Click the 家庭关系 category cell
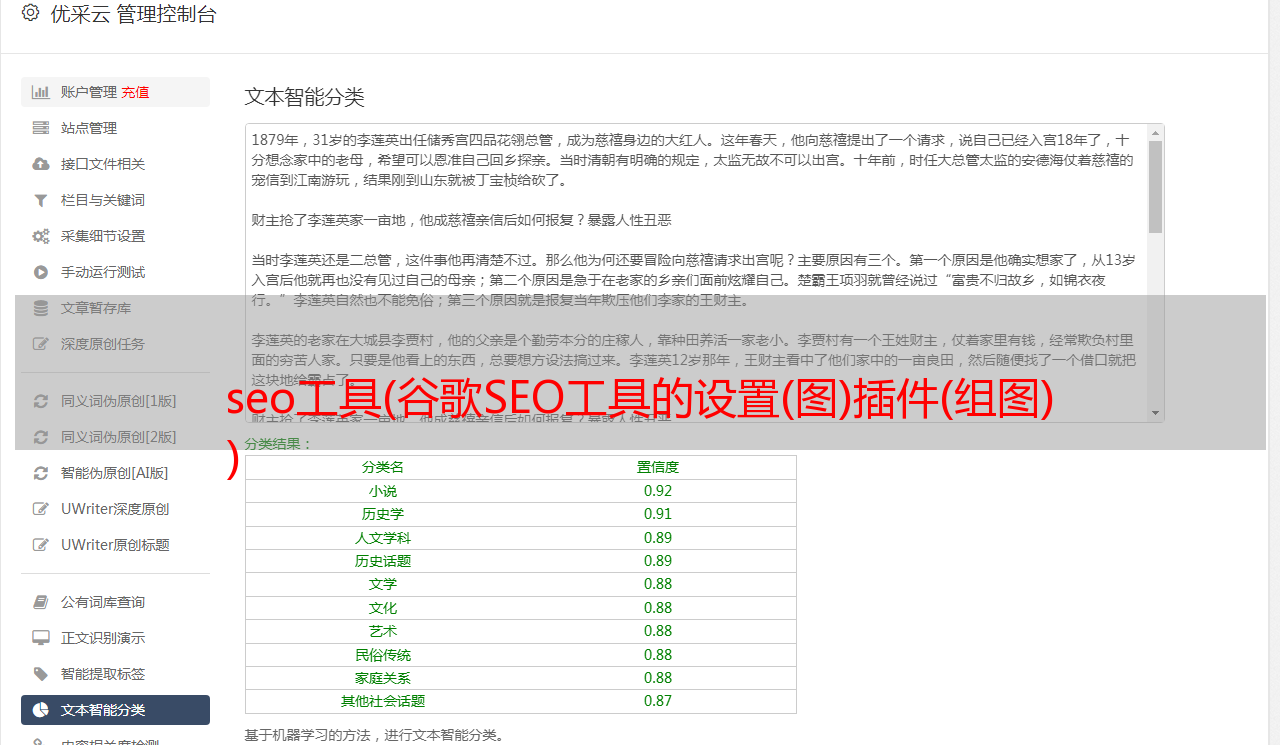Image resolution: width=1280 pixels, height=745 pixels. tap(383, 678)
